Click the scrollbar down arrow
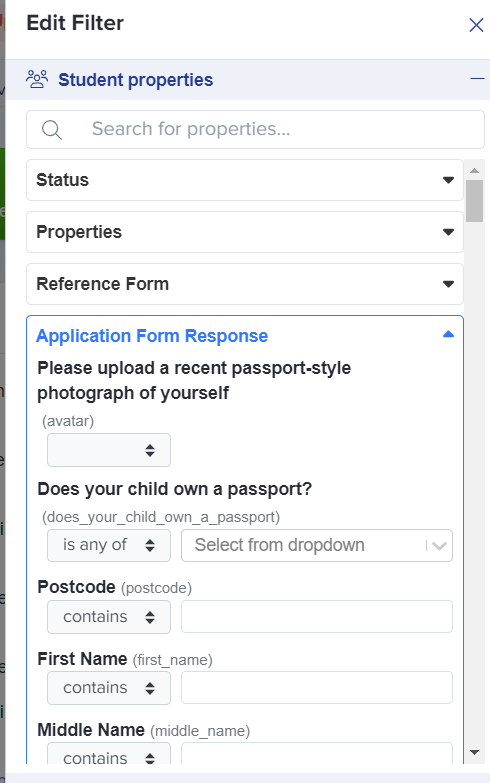This screenshot has width=490, height=783. point(475,752)
